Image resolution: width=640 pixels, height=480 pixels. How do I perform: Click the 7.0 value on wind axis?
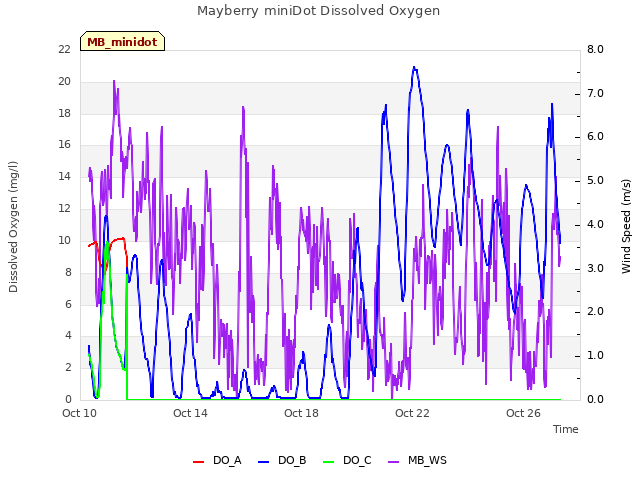[596, 93]
